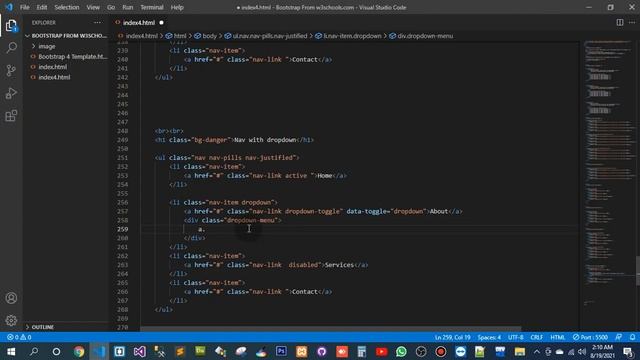Screen dimensions: 640x360
Task: Open OBS Studio from taskbar
Action: [x=421, y=351]
